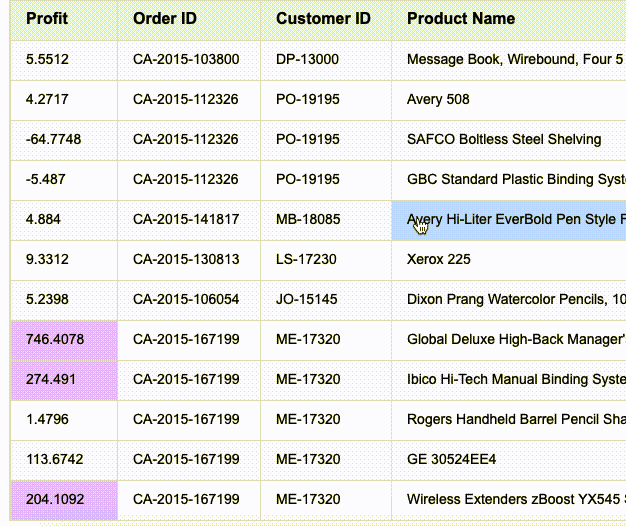626x526 pixels.
Task: Click the -64.7748 profit cell
Action: point(54,140)
